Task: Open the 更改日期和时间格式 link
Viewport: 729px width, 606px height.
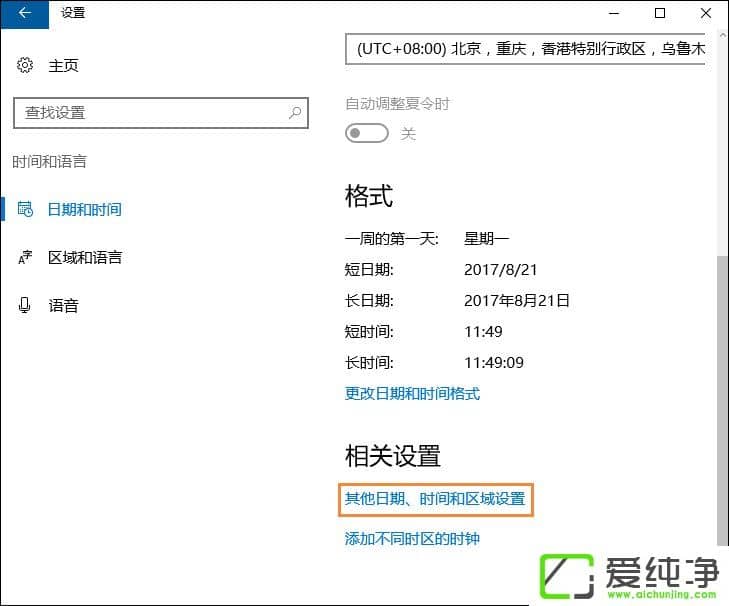Action: (412, 393)
